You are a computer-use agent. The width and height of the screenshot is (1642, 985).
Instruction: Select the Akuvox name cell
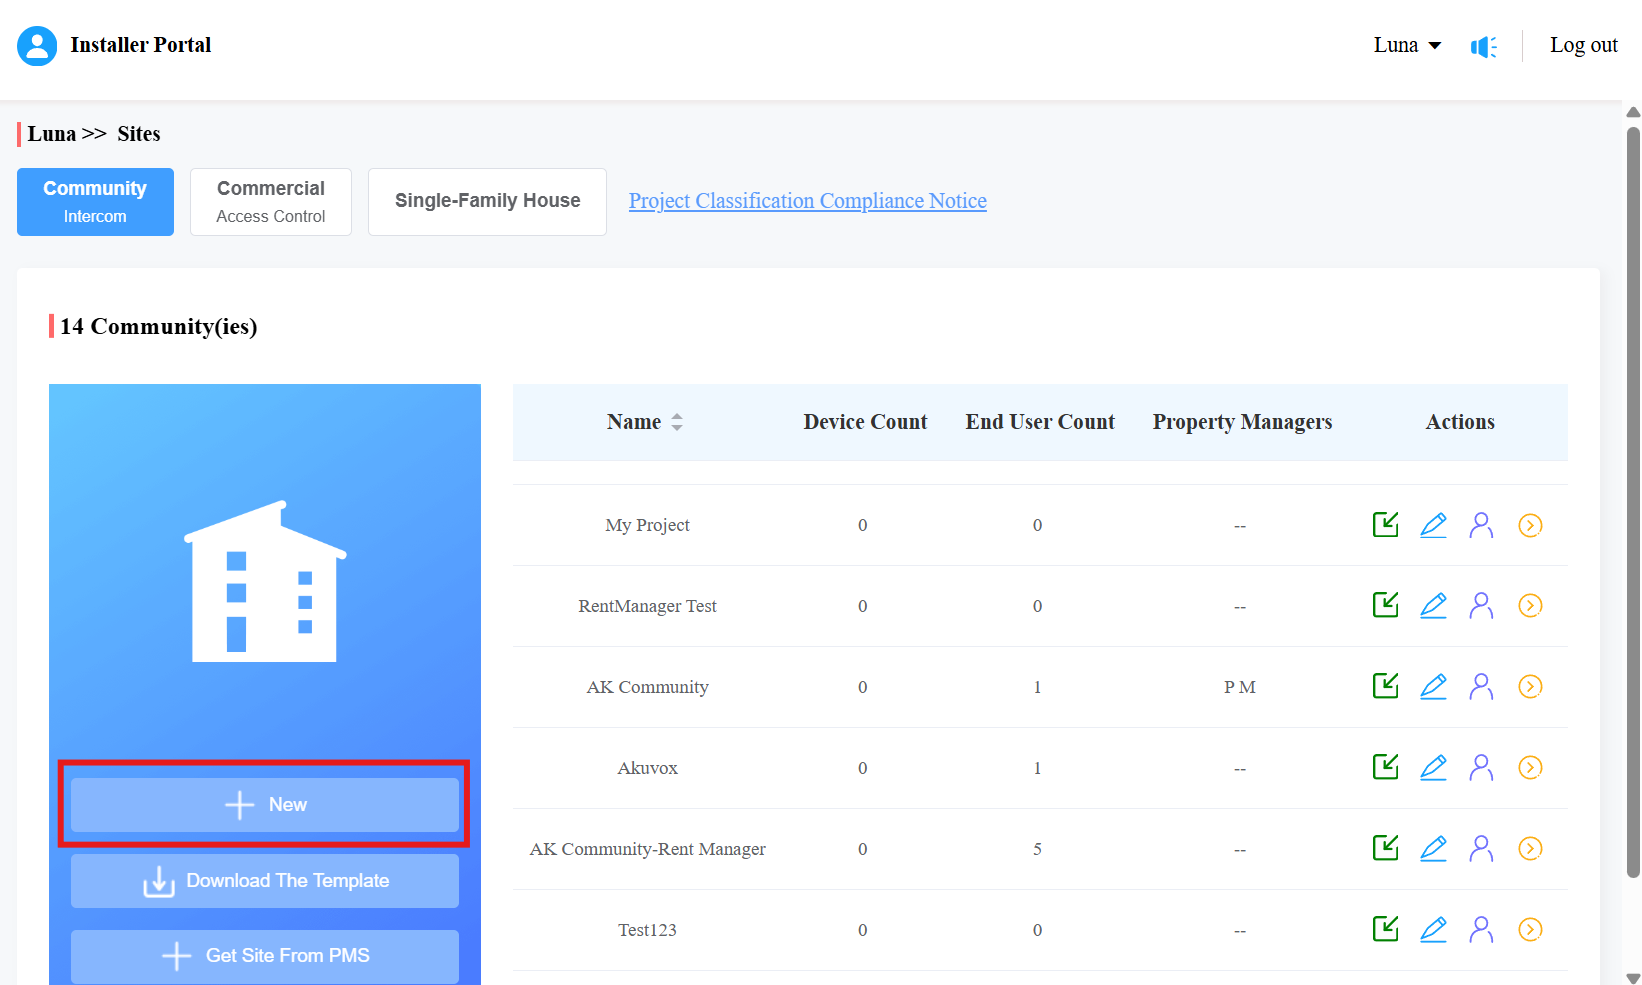pos(647,768)
